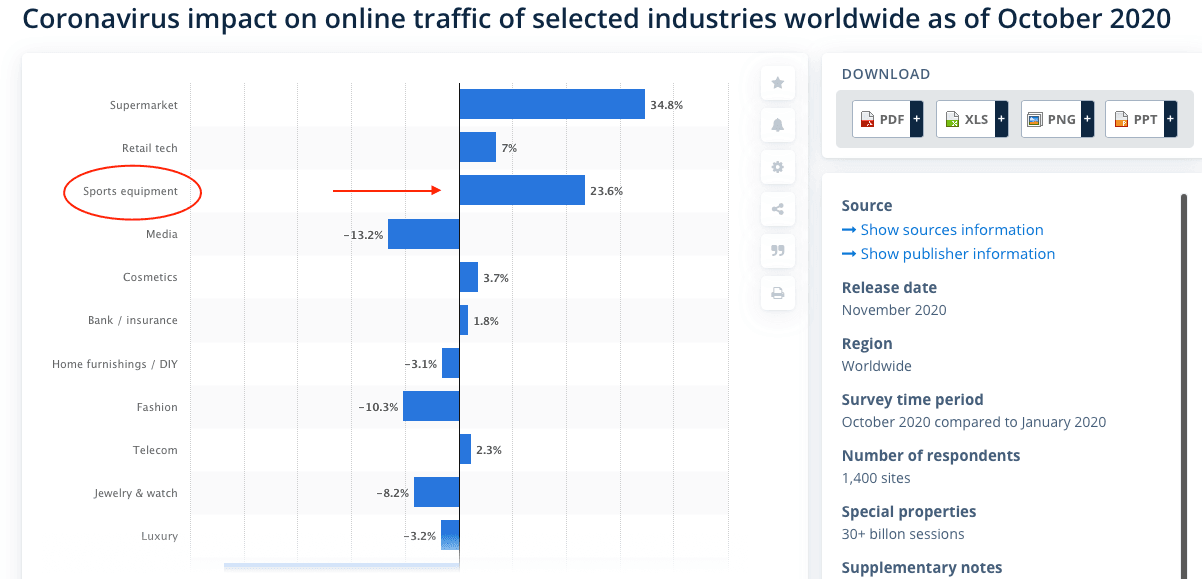This screenshot has height=579, width=1202.
Task: Click the Retail tech 7% bar
Action: pos(478,147)
